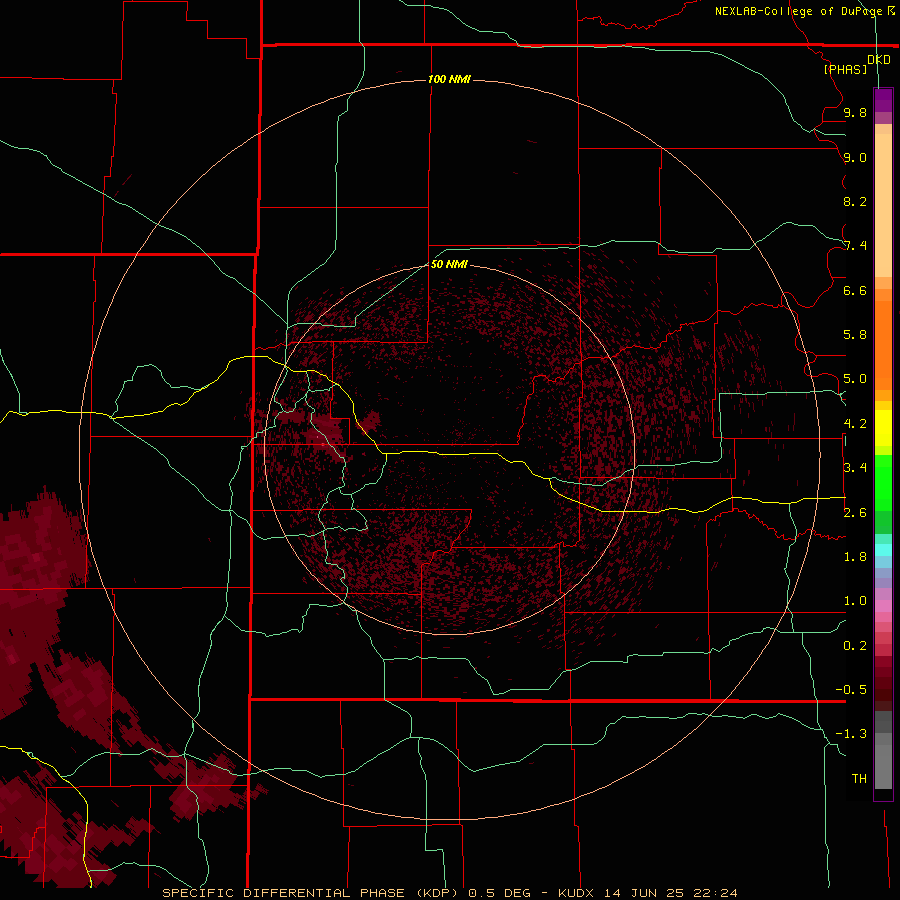
Task: Click the "SPECIFIC DIFFERENTIAL PHASE (KDP)" product title
Action: tap(310, 893)
